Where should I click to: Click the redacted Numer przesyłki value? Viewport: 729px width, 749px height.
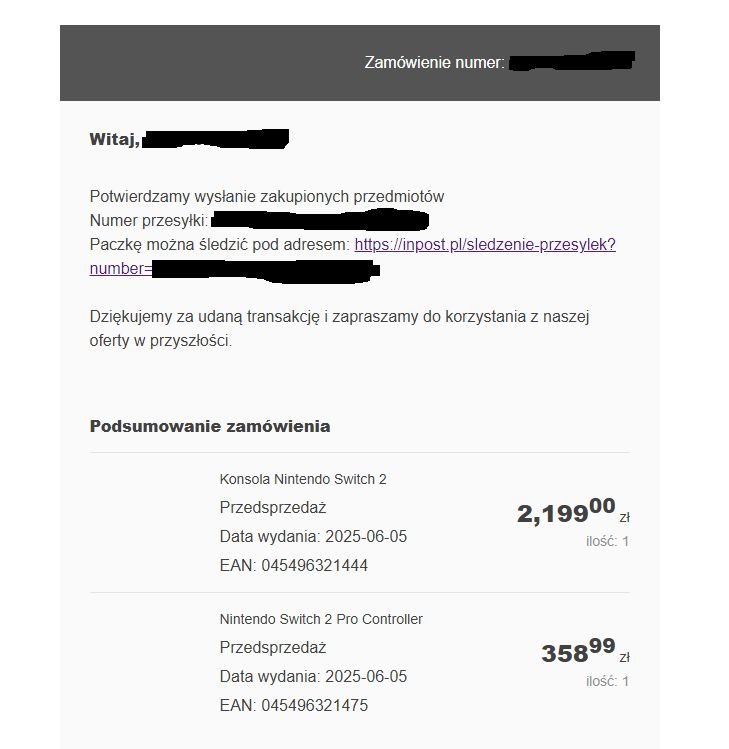[320, 220]
